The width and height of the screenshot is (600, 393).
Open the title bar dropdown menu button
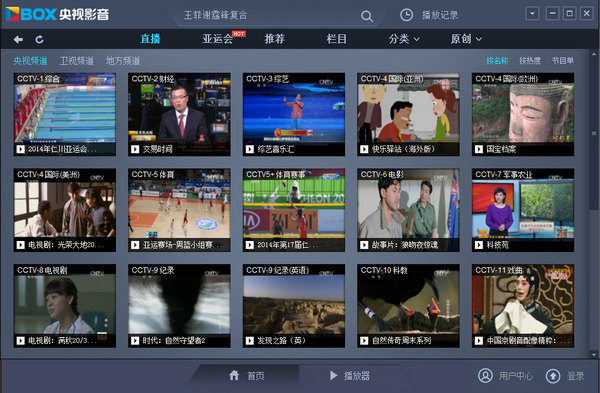click(x=532, y=14)
